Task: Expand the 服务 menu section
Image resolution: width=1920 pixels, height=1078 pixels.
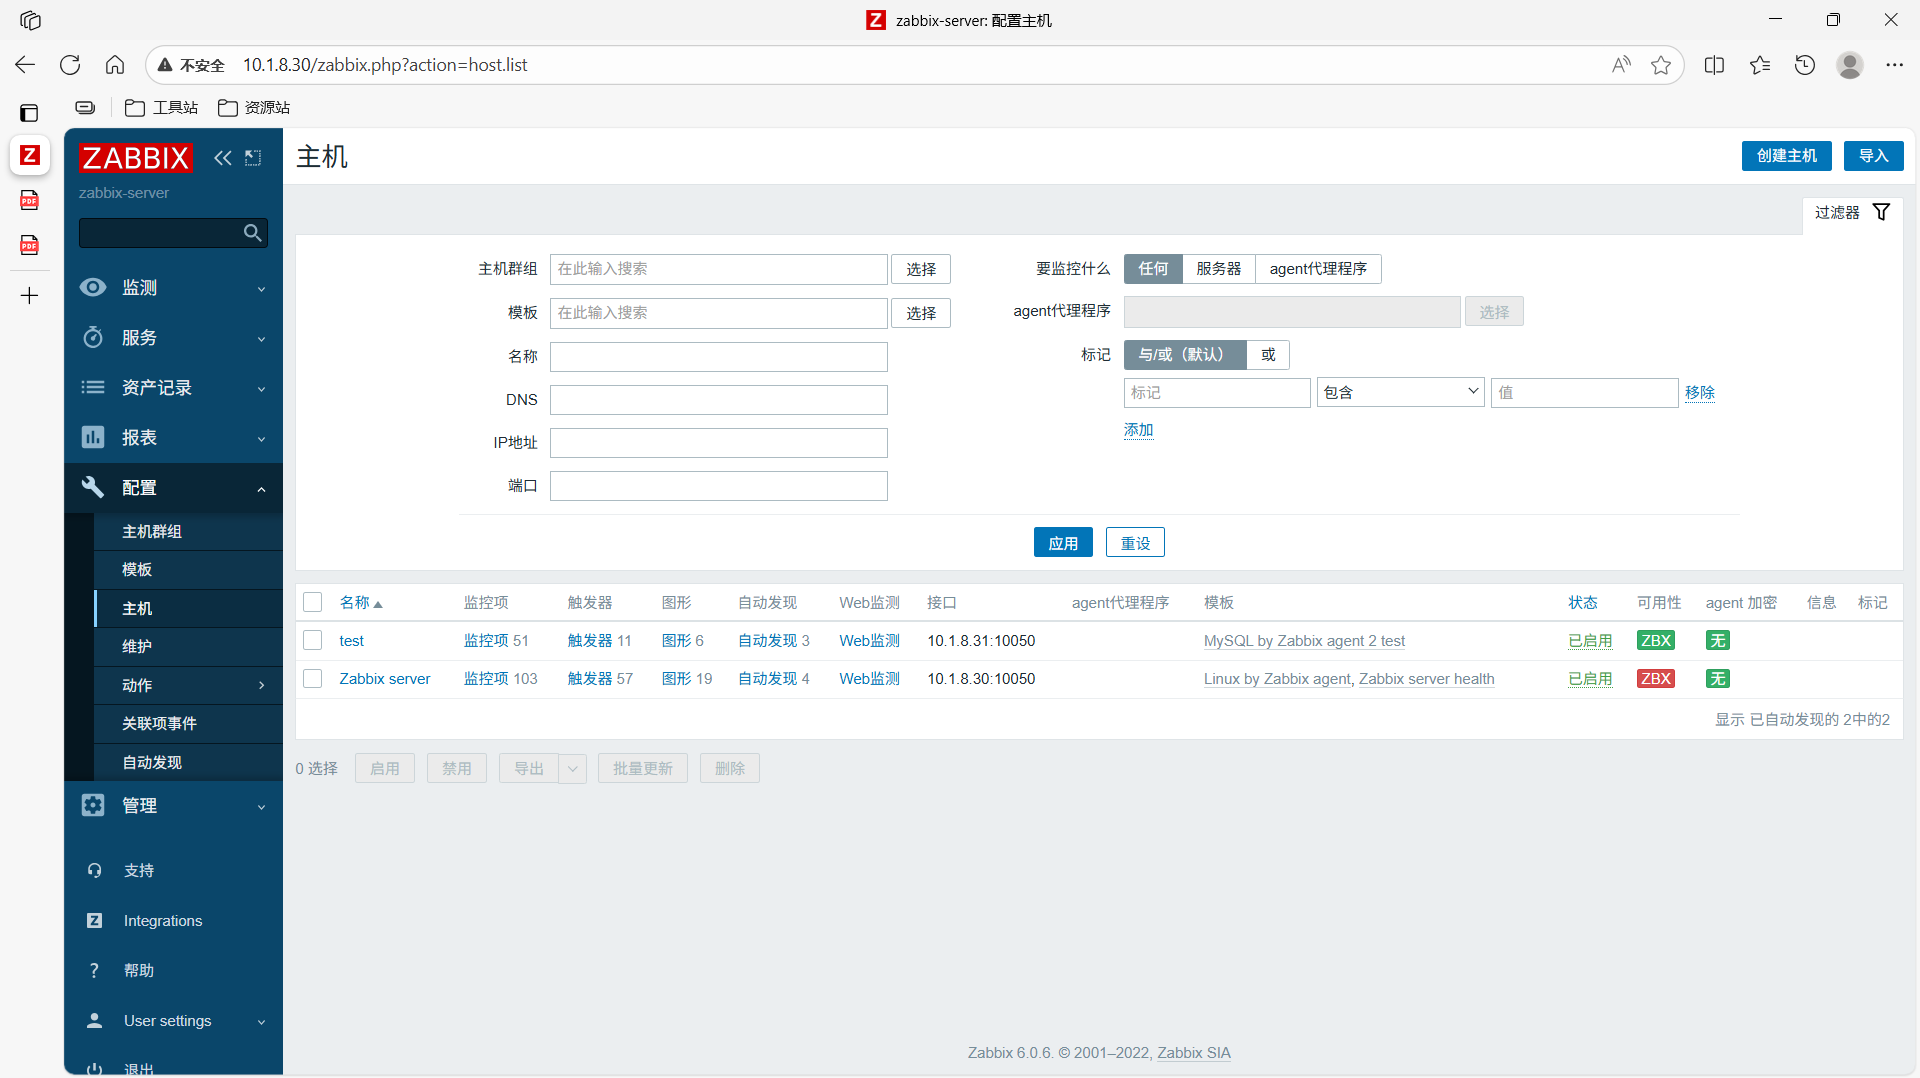Action: click(173, 338)
